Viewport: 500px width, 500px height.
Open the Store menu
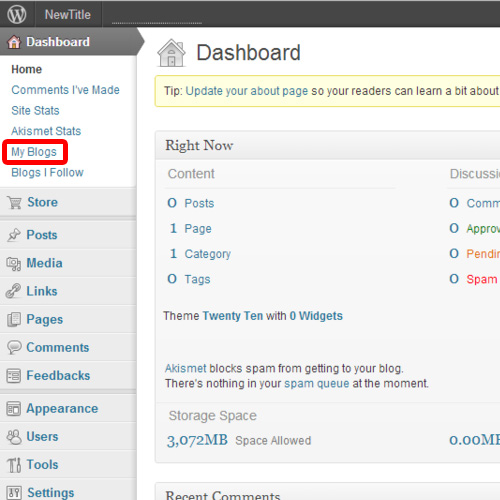point(68,202)
